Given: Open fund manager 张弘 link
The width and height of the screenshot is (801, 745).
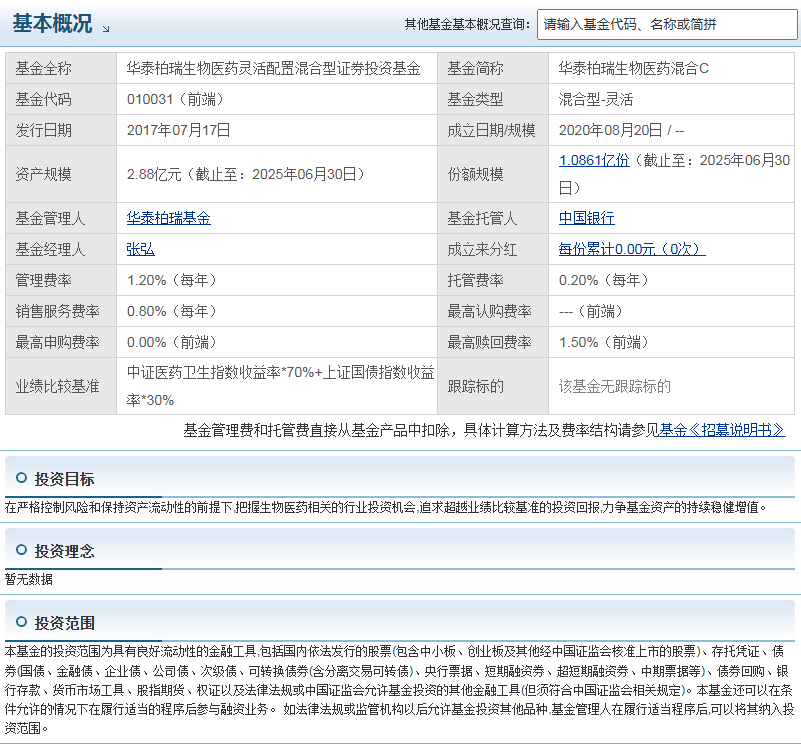Looking at the screenshot, I should point(140,249).
